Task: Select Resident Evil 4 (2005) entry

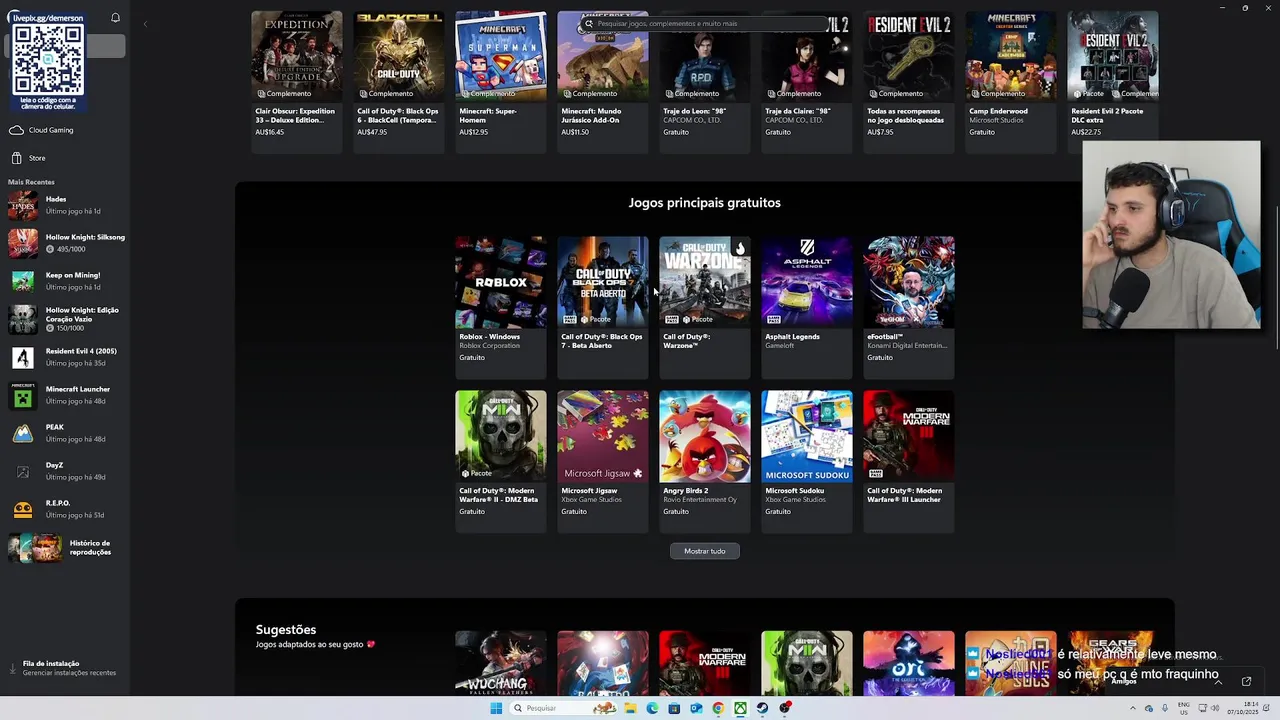Action: coord(66,357)
